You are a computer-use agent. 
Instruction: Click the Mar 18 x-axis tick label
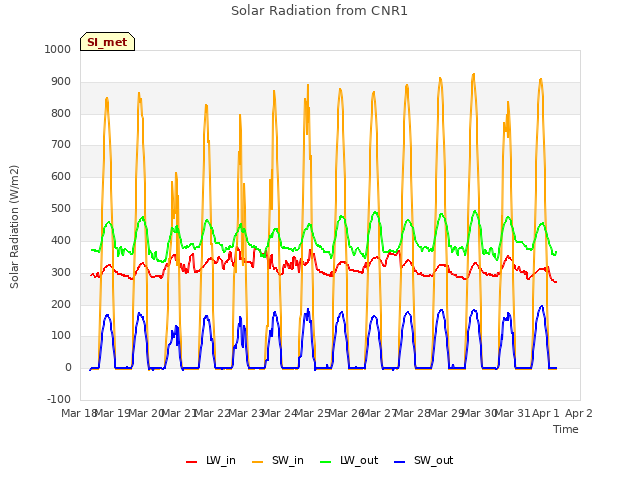pos(78,413)
